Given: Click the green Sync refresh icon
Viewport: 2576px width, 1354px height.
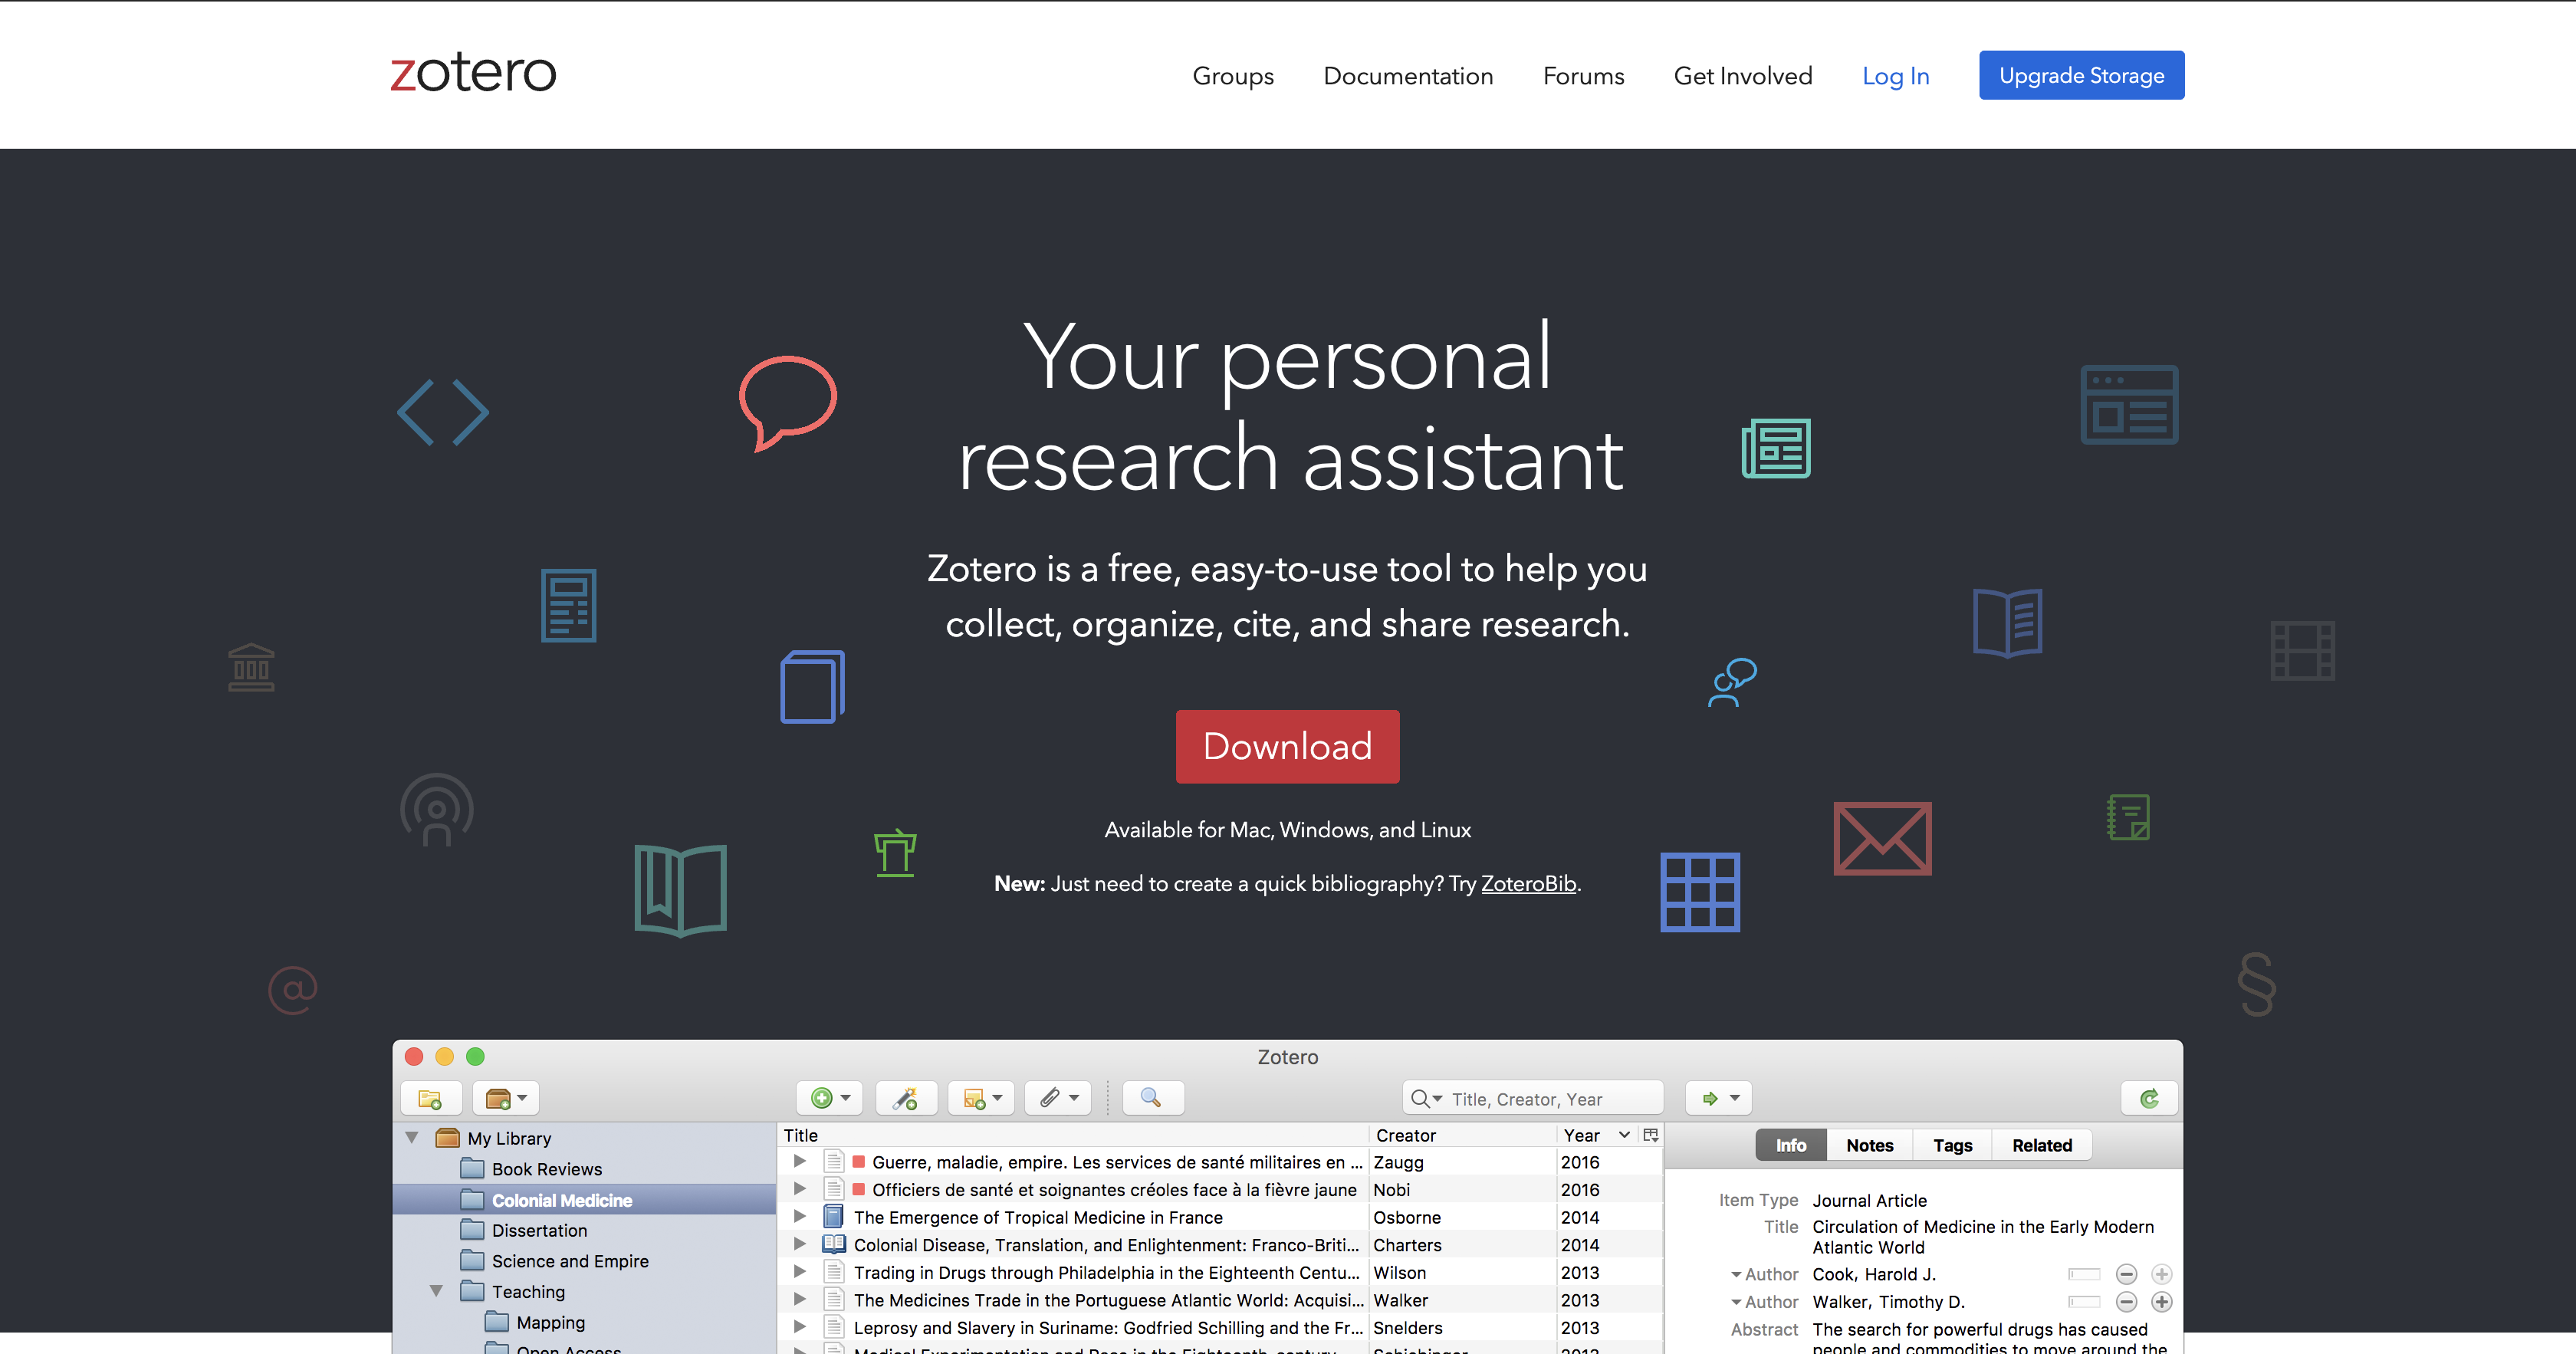Looking at the screenshot, I should click(x=2149, y=1098).
